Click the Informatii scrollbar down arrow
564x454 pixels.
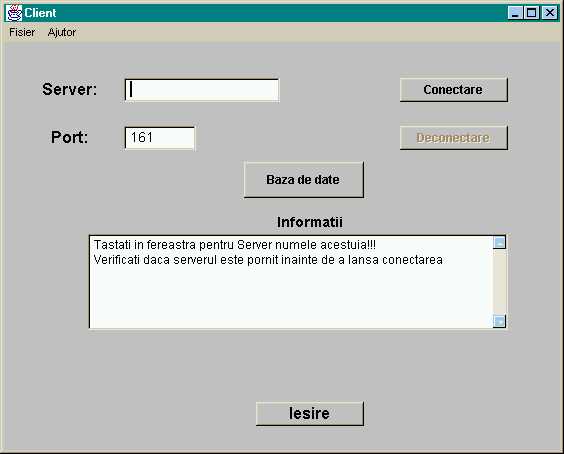click(499, 321)
